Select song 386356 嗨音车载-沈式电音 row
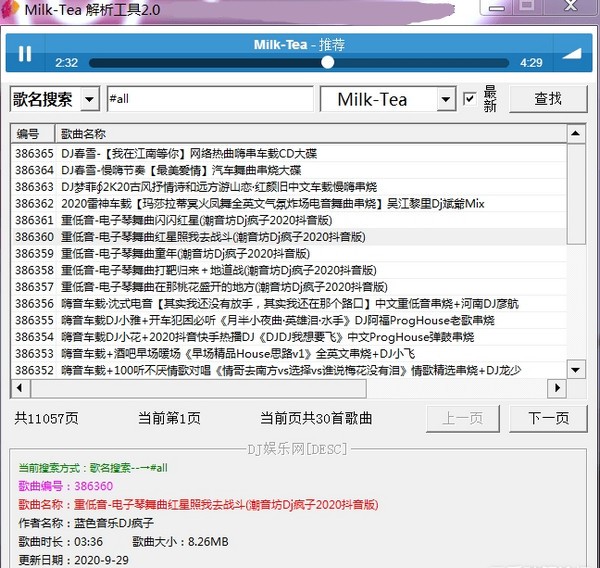This screenshot has width=600, height=568. (200, 303)
